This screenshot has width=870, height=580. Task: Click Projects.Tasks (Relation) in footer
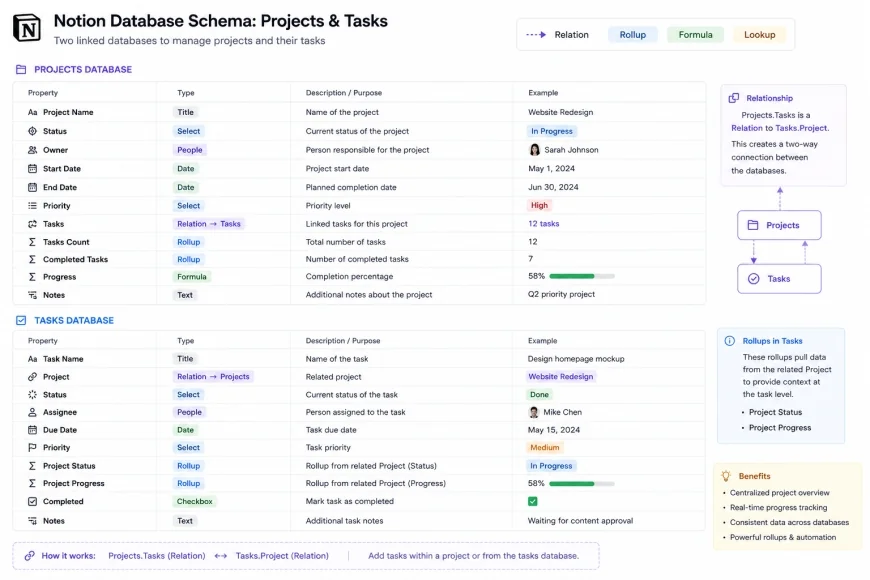156,556
